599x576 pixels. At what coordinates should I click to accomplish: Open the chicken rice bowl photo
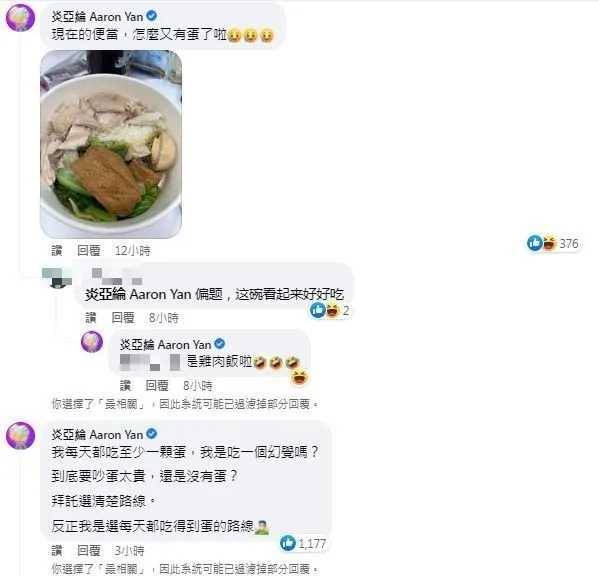(111, 144)
